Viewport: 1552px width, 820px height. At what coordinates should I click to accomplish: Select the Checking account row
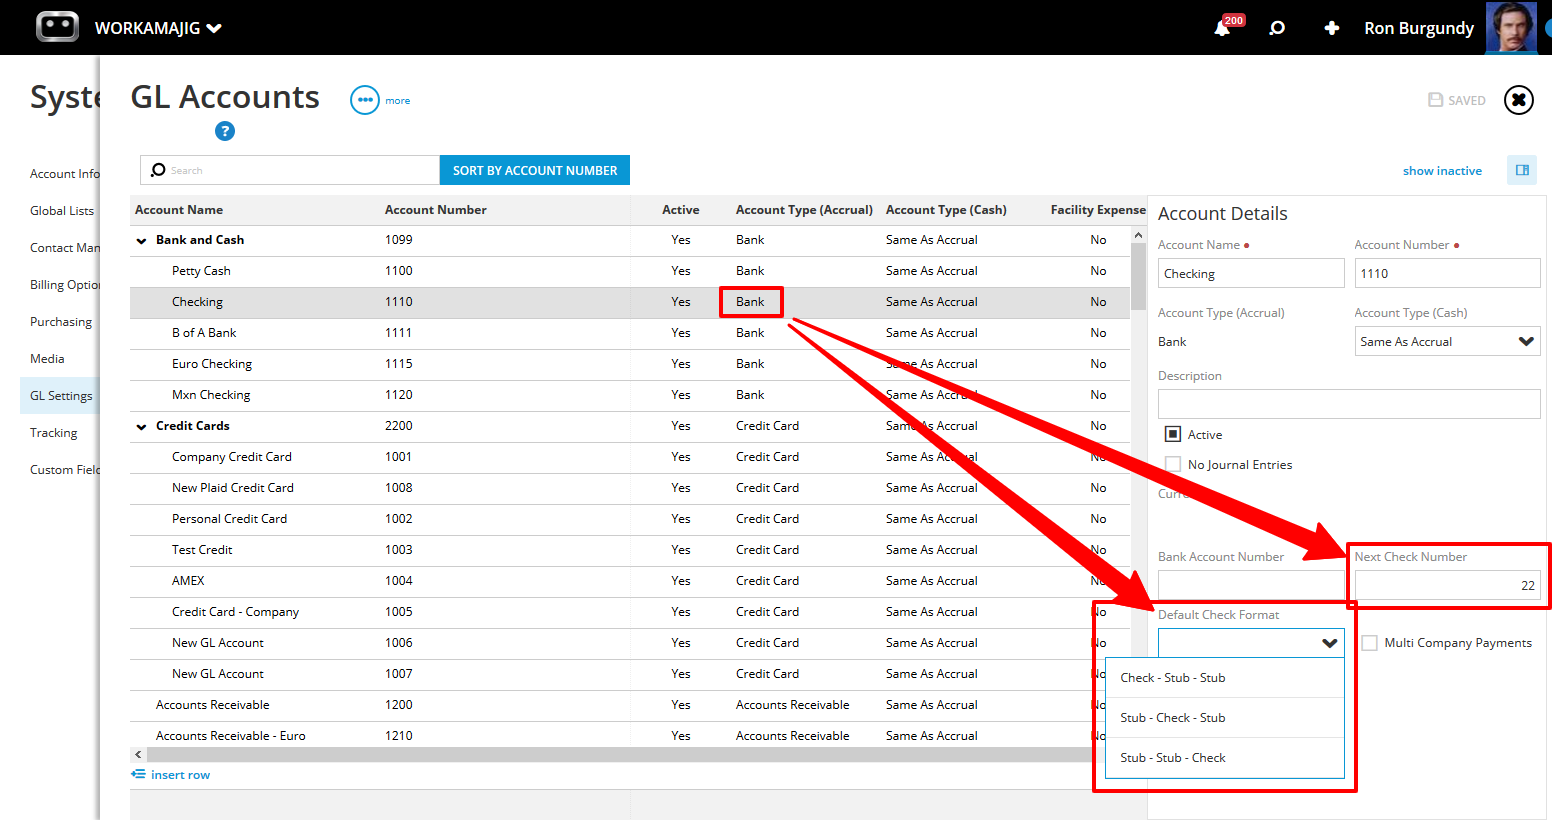[630, 302]
